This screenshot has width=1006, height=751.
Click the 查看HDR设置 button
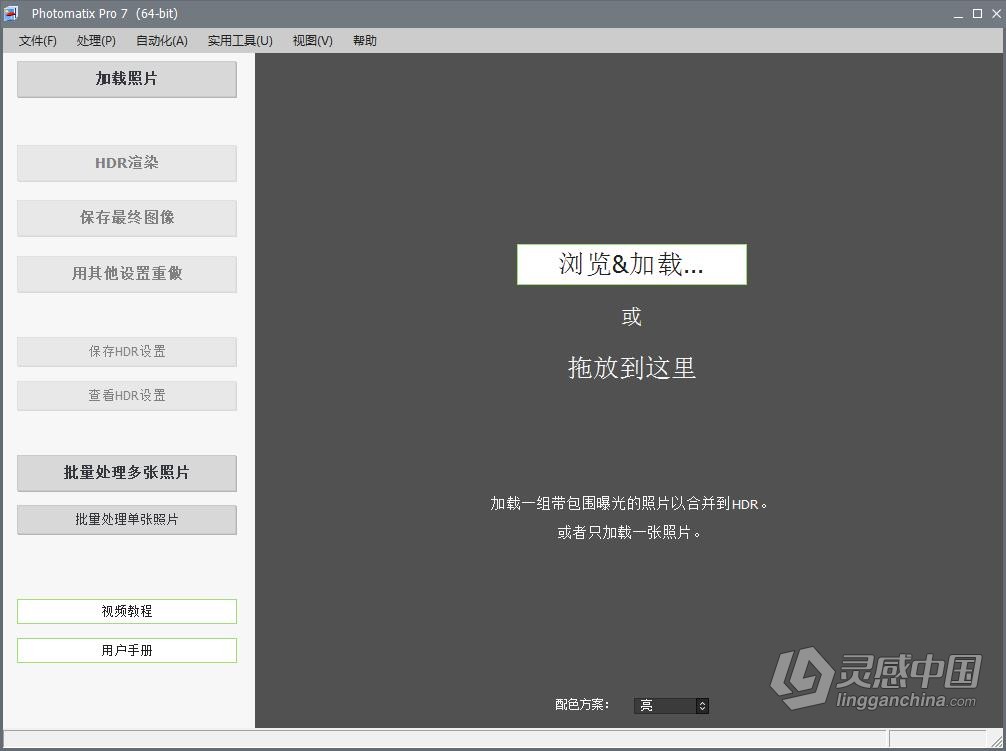pyautogui.click(x=127, y=396)
